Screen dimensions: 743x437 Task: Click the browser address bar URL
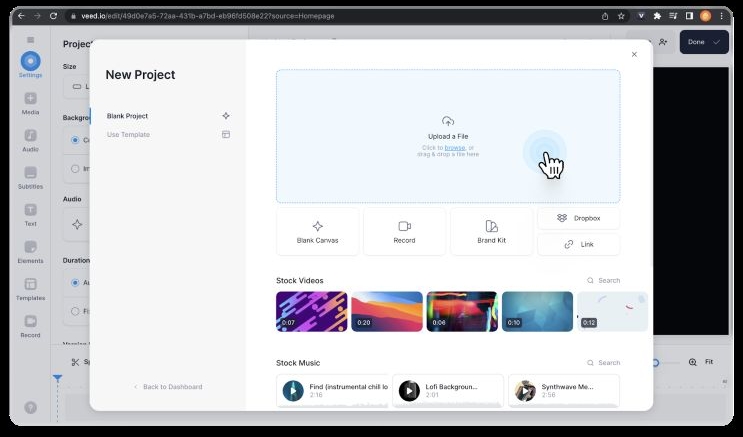point(208,16)
